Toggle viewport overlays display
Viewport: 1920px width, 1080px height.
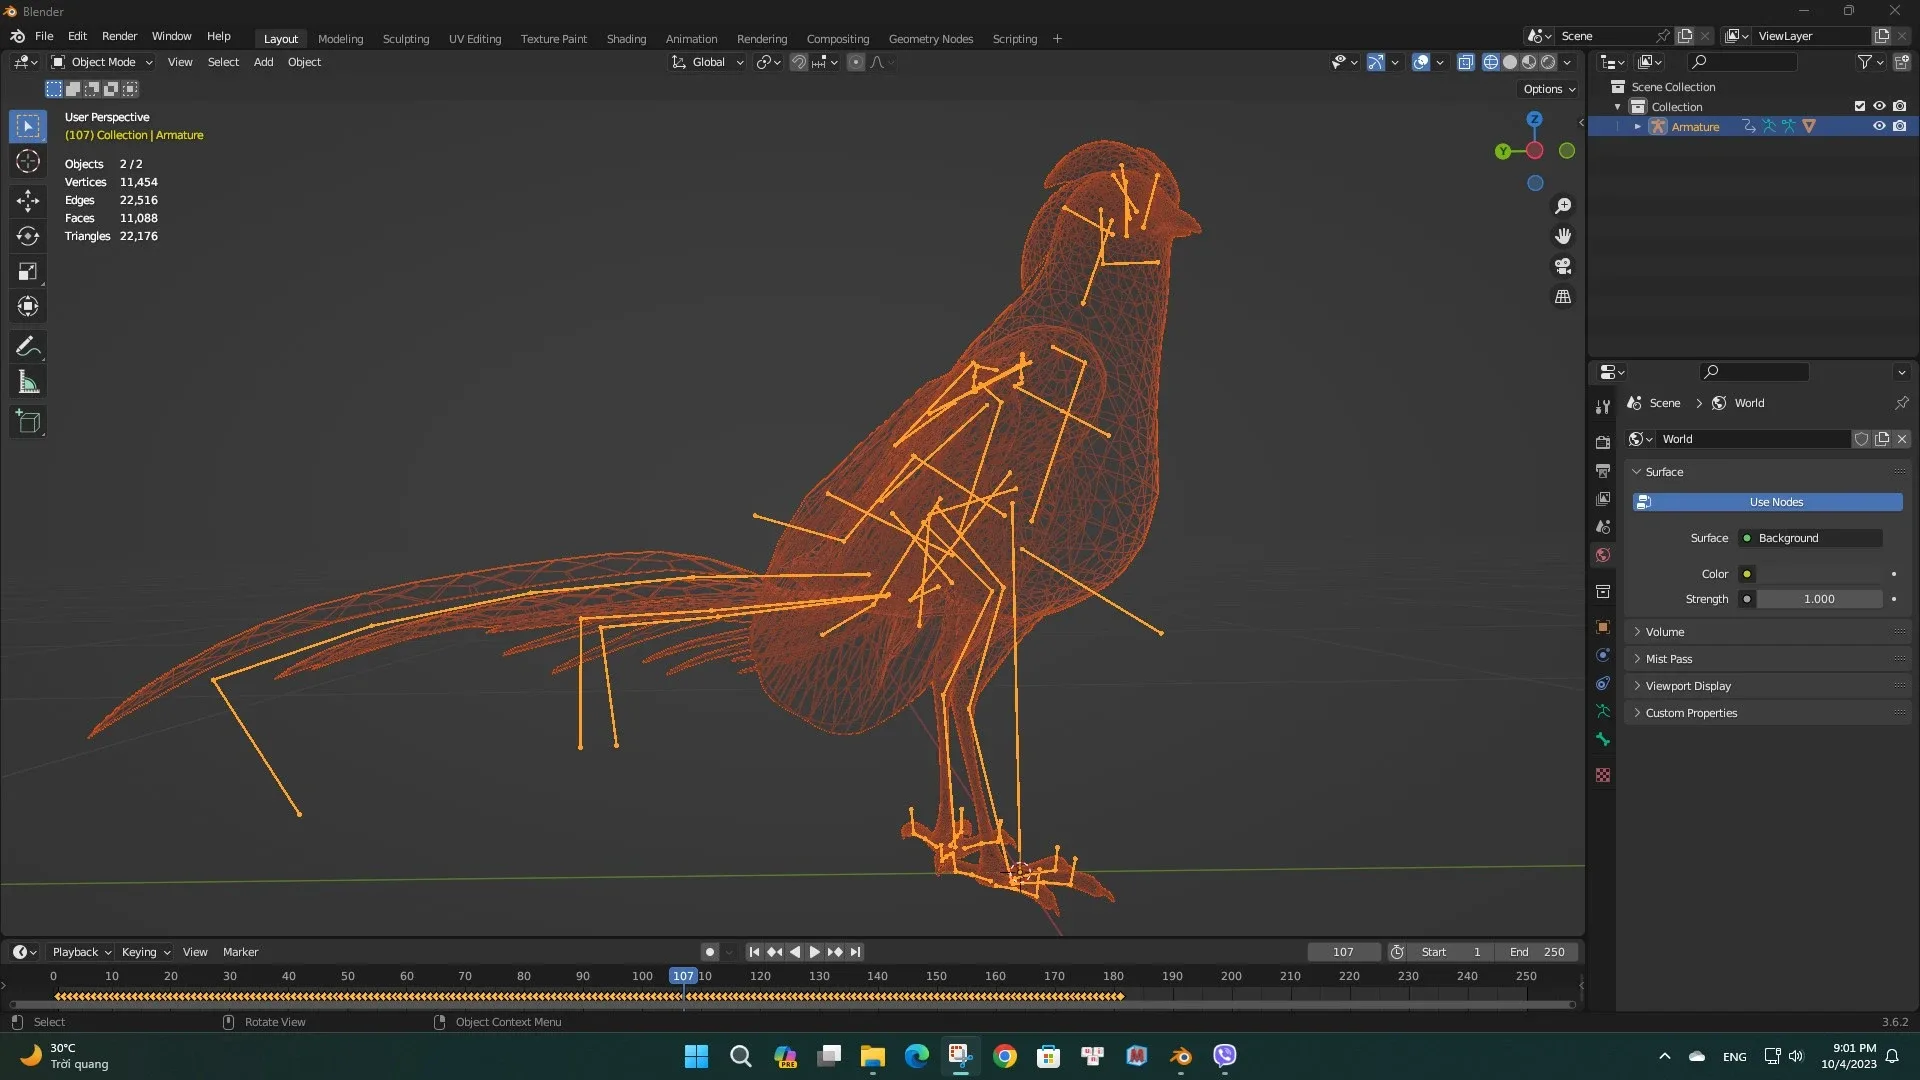click(1421, 62)
